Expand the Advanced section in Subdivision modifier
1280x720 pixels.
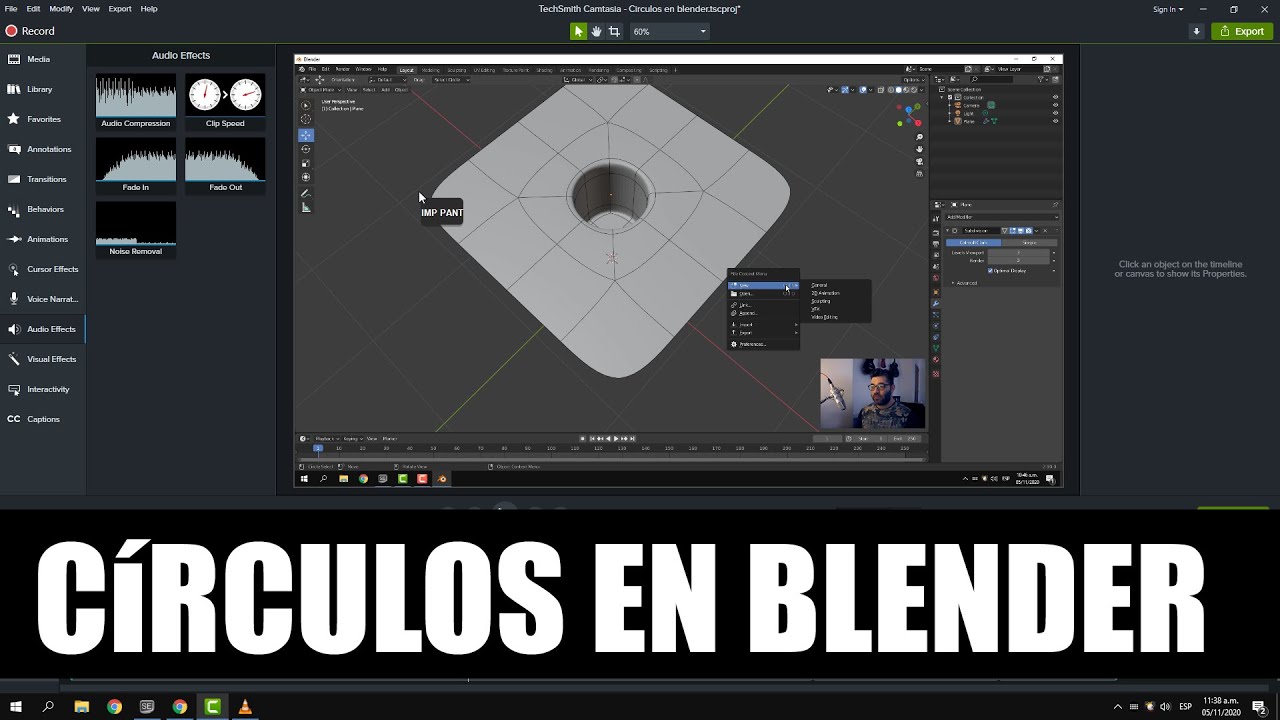966,283
